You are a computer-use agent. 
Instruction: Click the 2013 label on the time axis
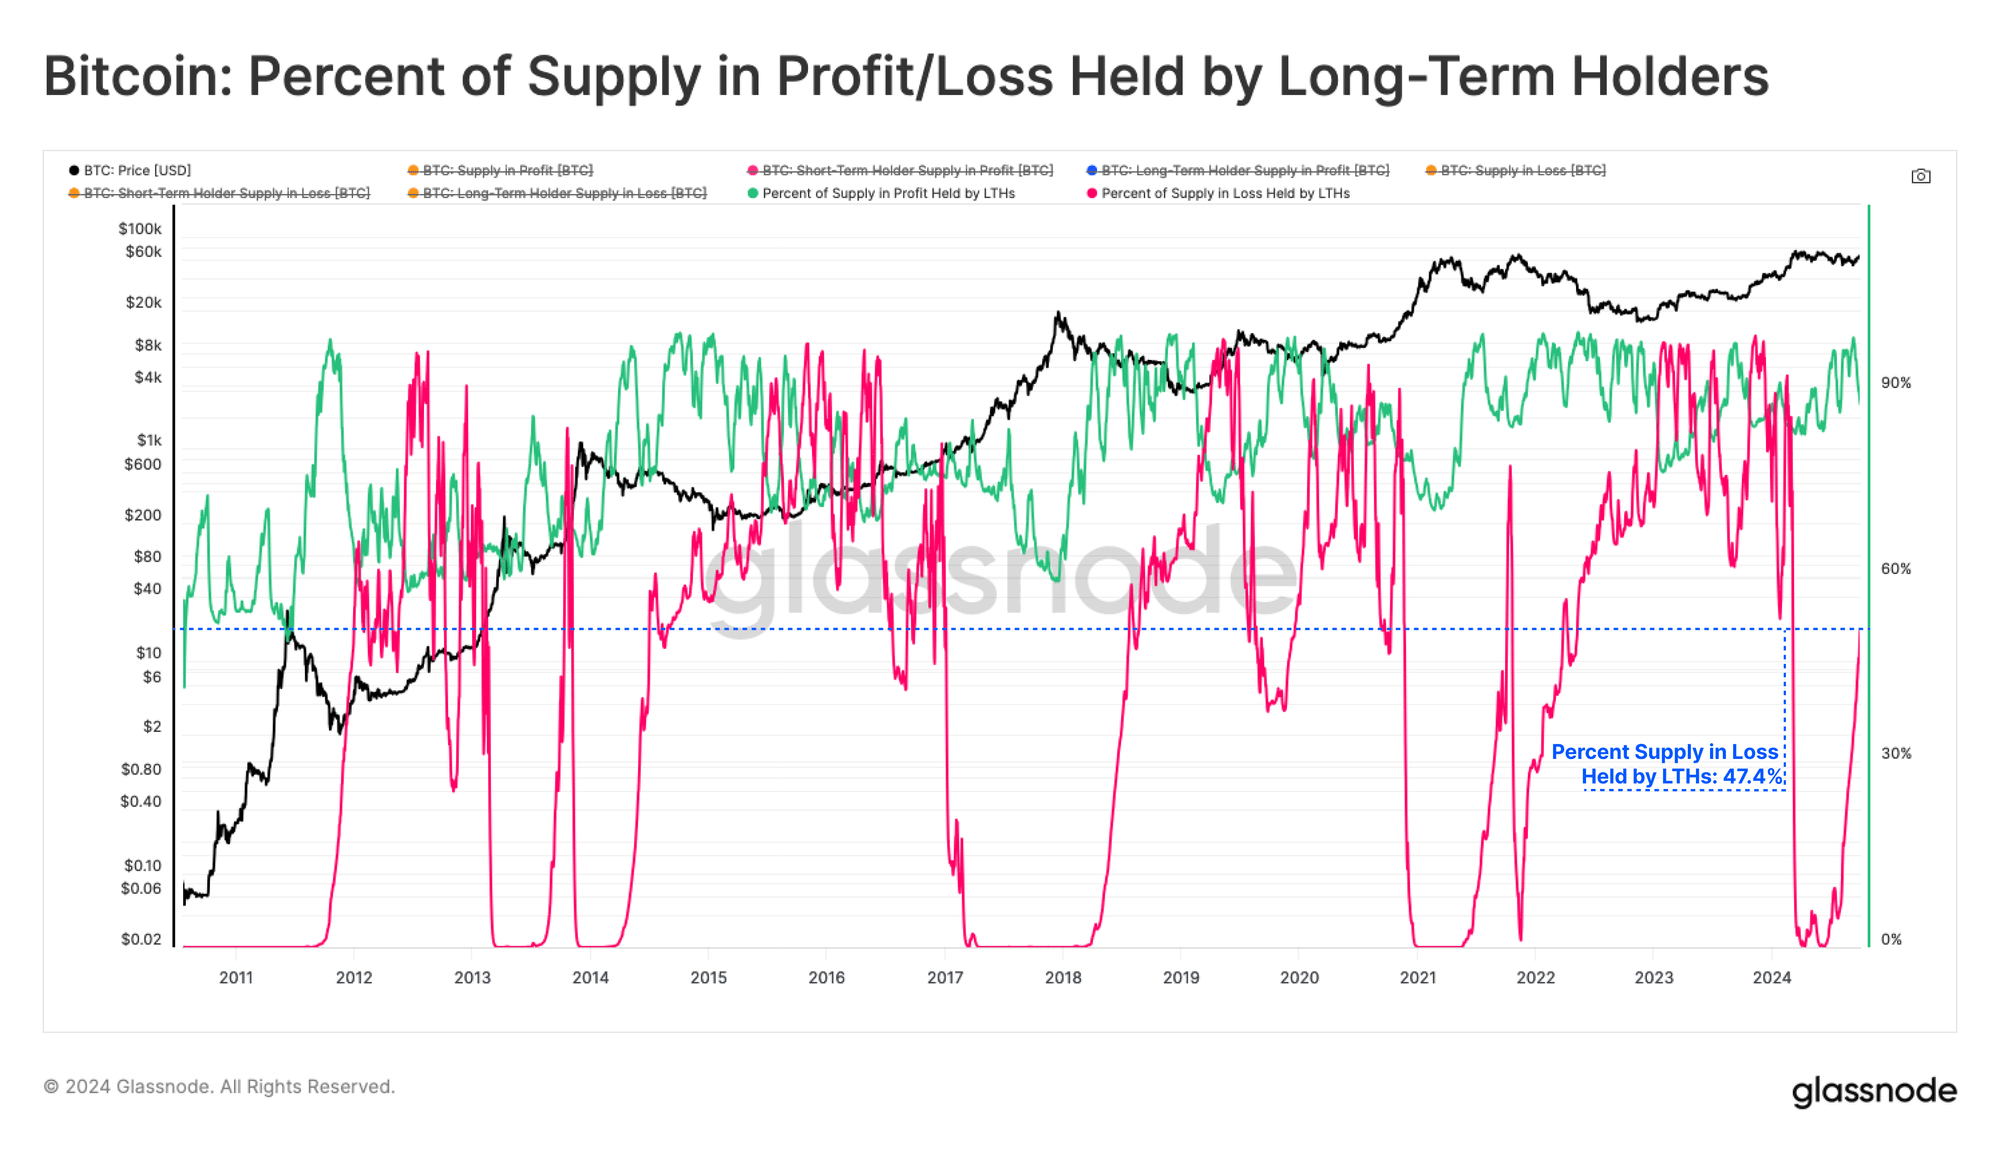point(472,978)
